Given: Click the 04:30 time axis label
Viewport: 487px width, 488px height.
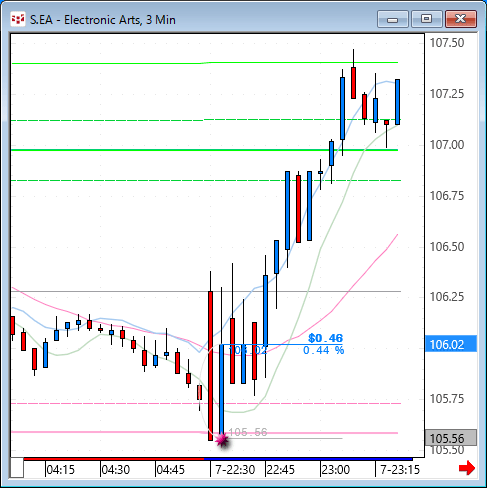Looking at the screenshot, I should point(115,470).
